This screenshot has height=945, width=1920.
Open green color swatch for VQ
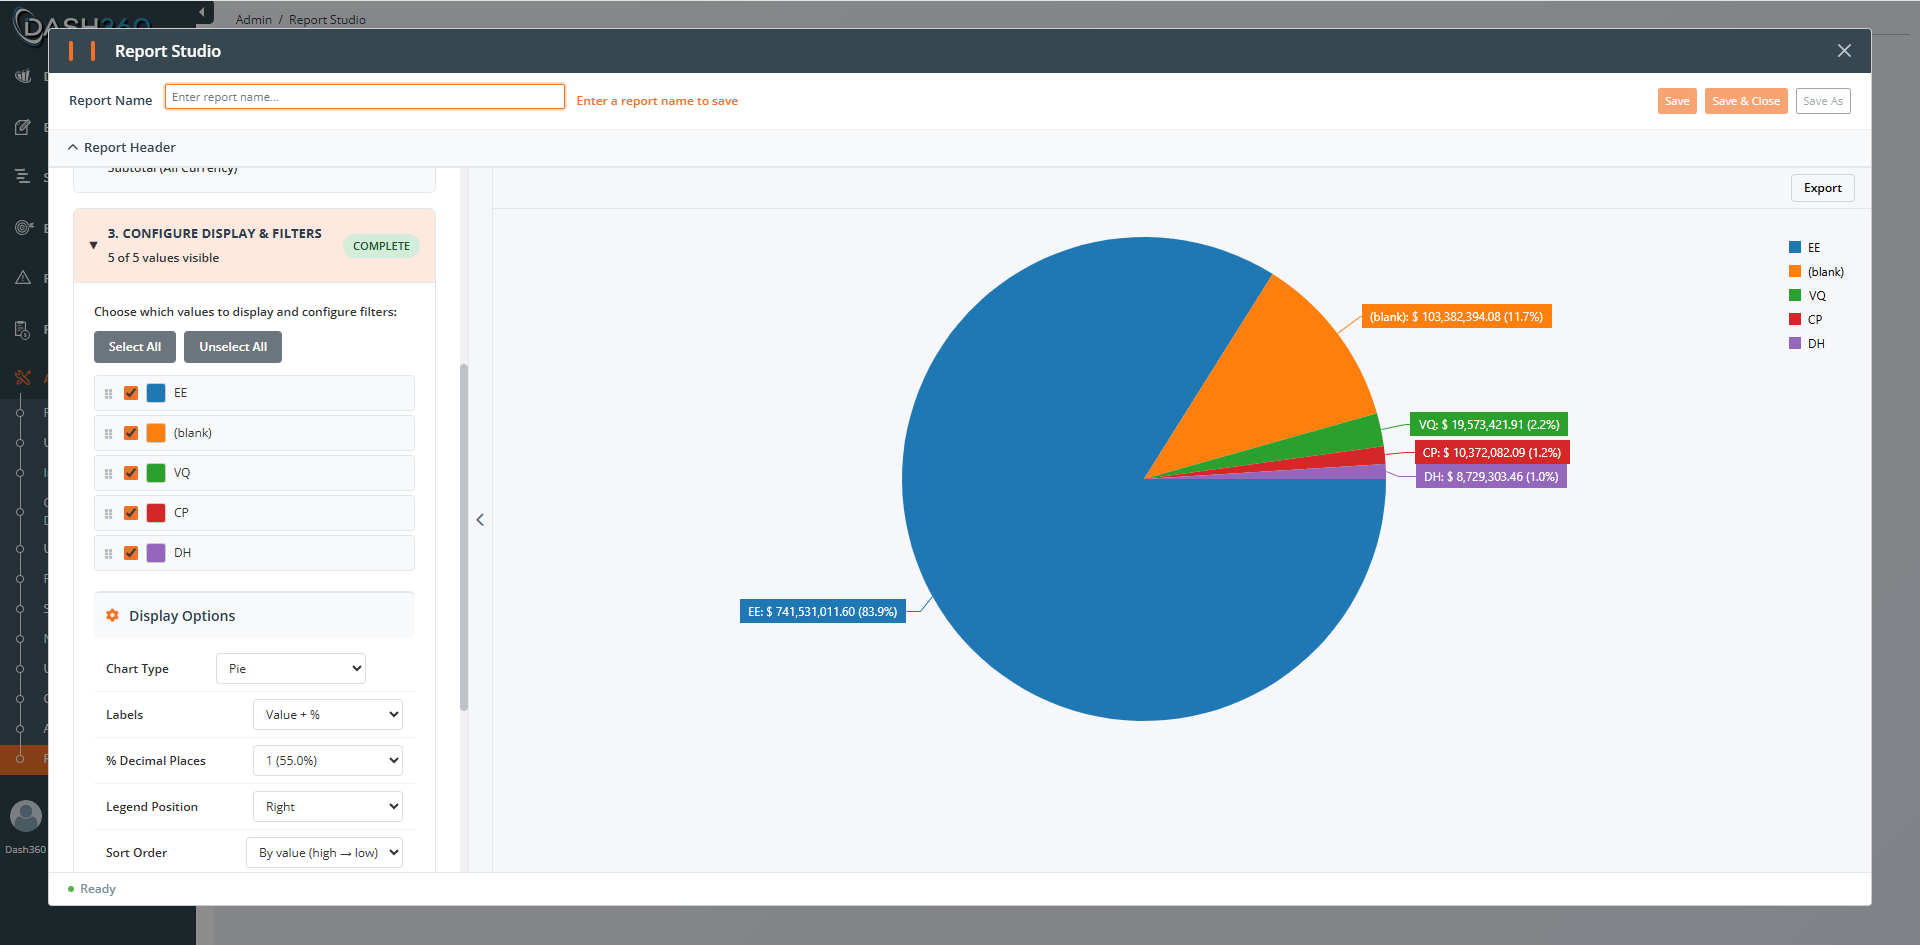tap(156, 473)
